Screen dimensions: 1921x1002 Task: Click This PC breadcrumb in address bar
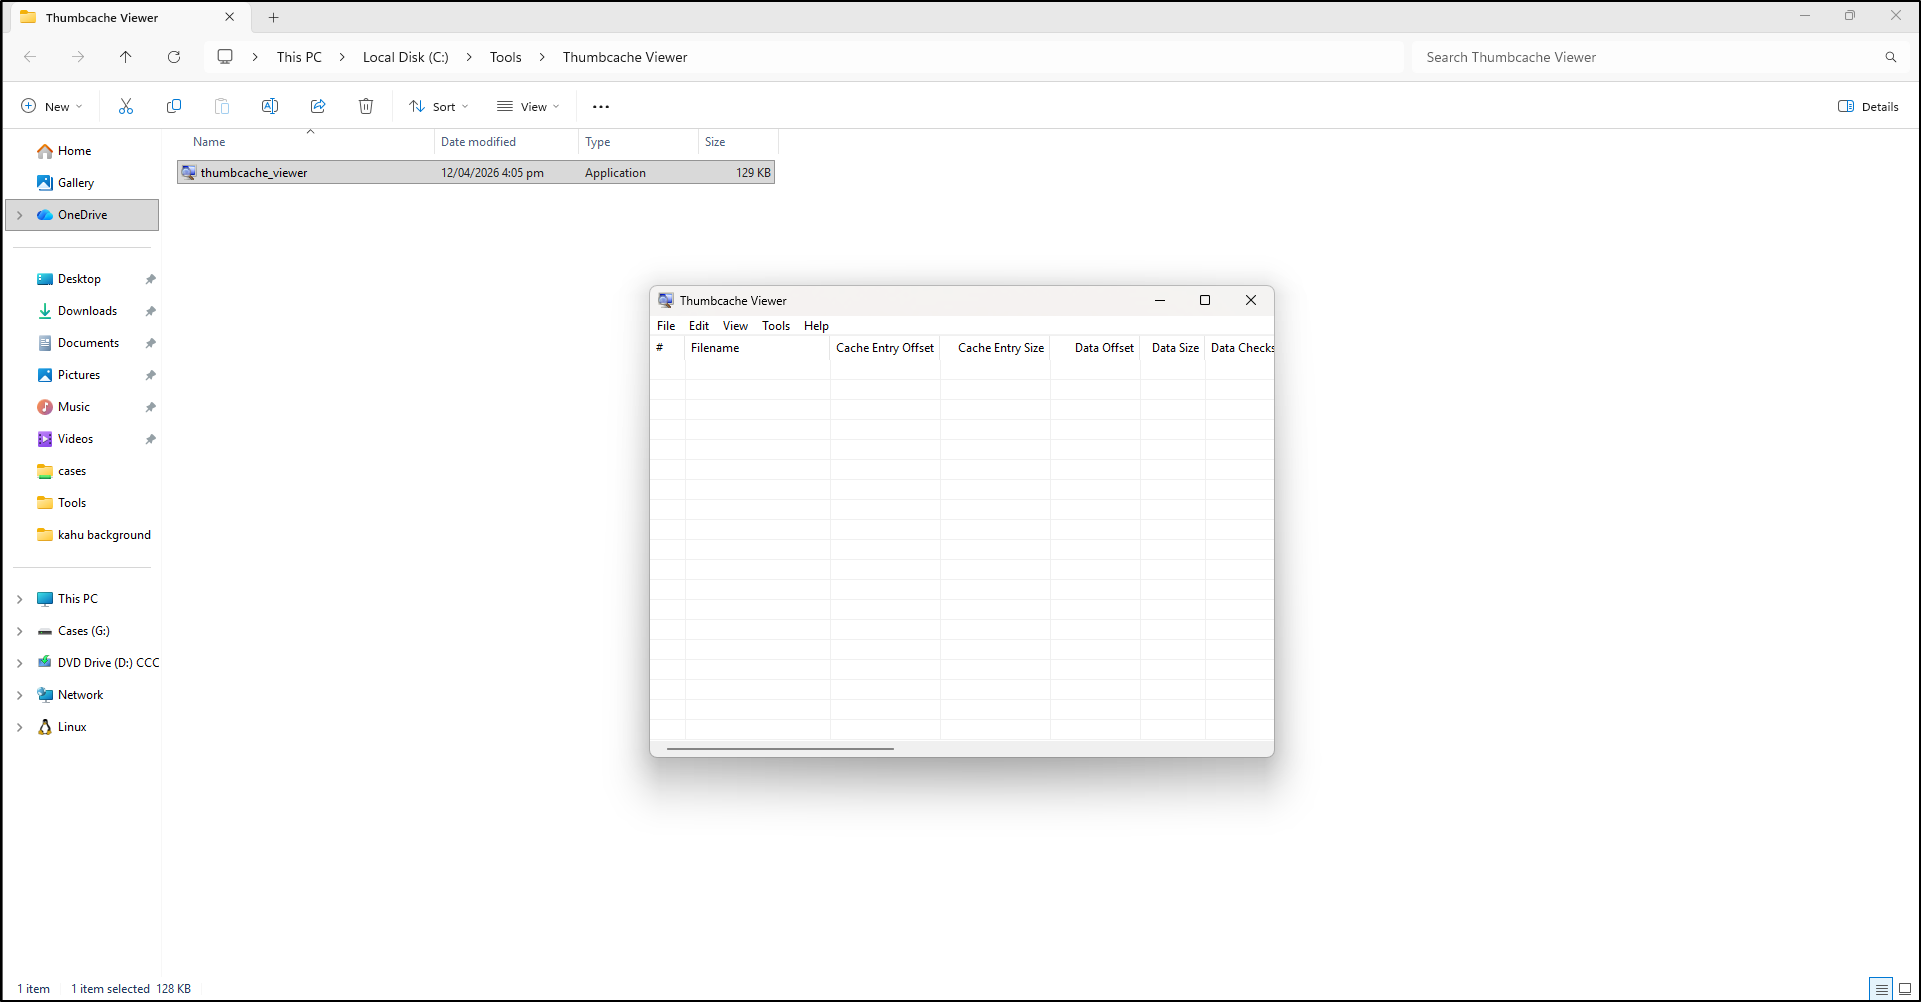(299, 57)
